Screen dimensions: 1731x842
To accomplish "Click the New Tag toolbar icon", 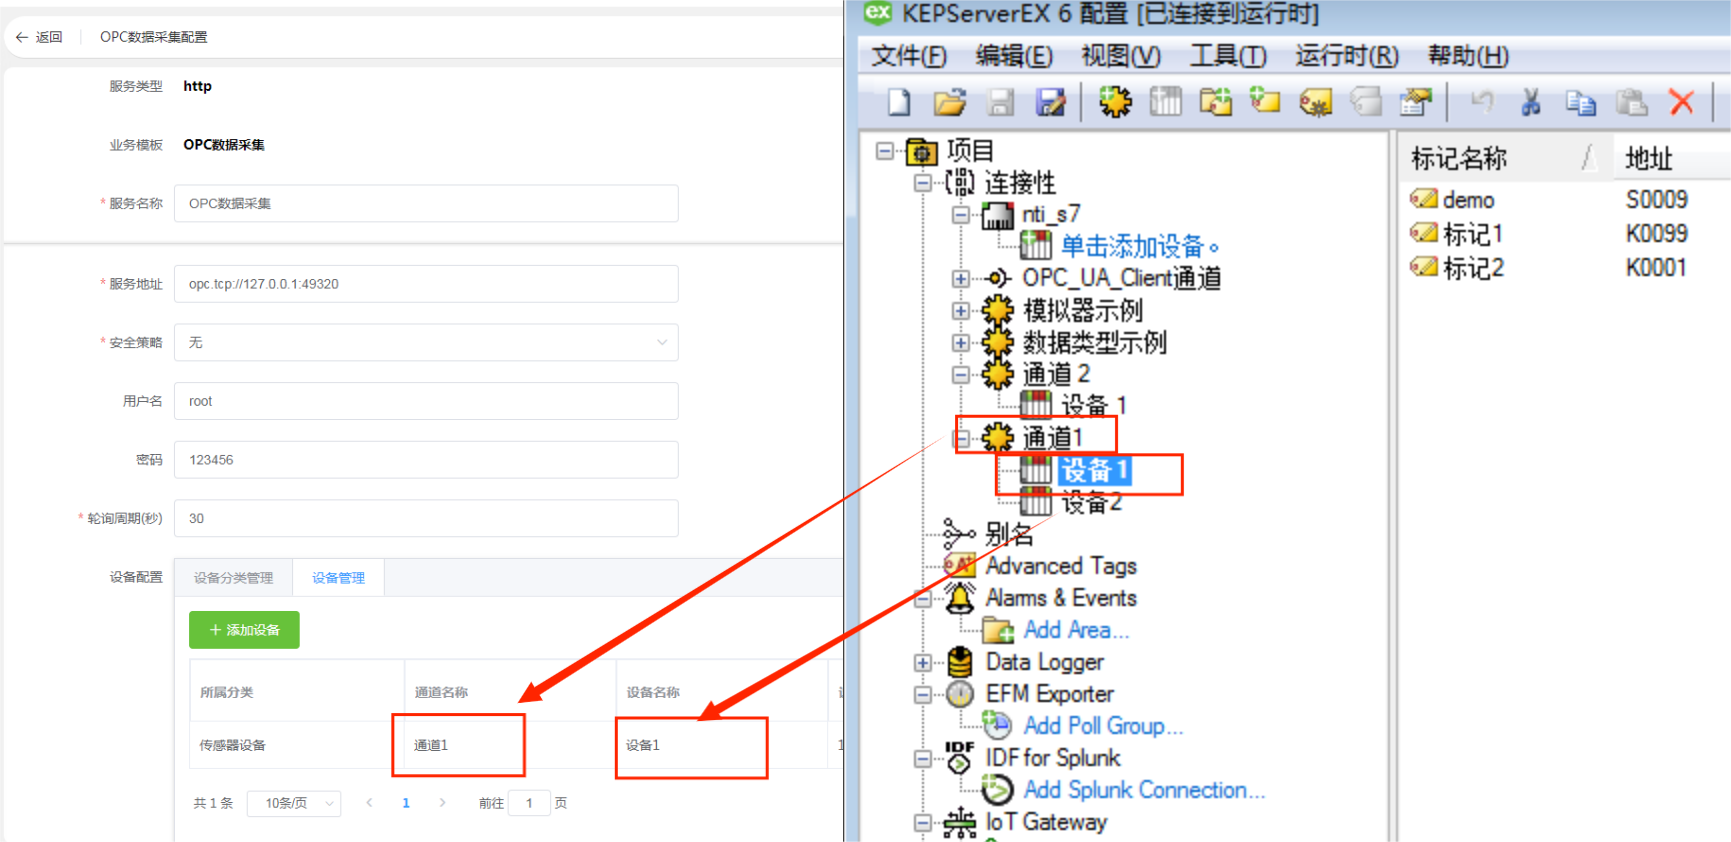I will click(1265, 100).
